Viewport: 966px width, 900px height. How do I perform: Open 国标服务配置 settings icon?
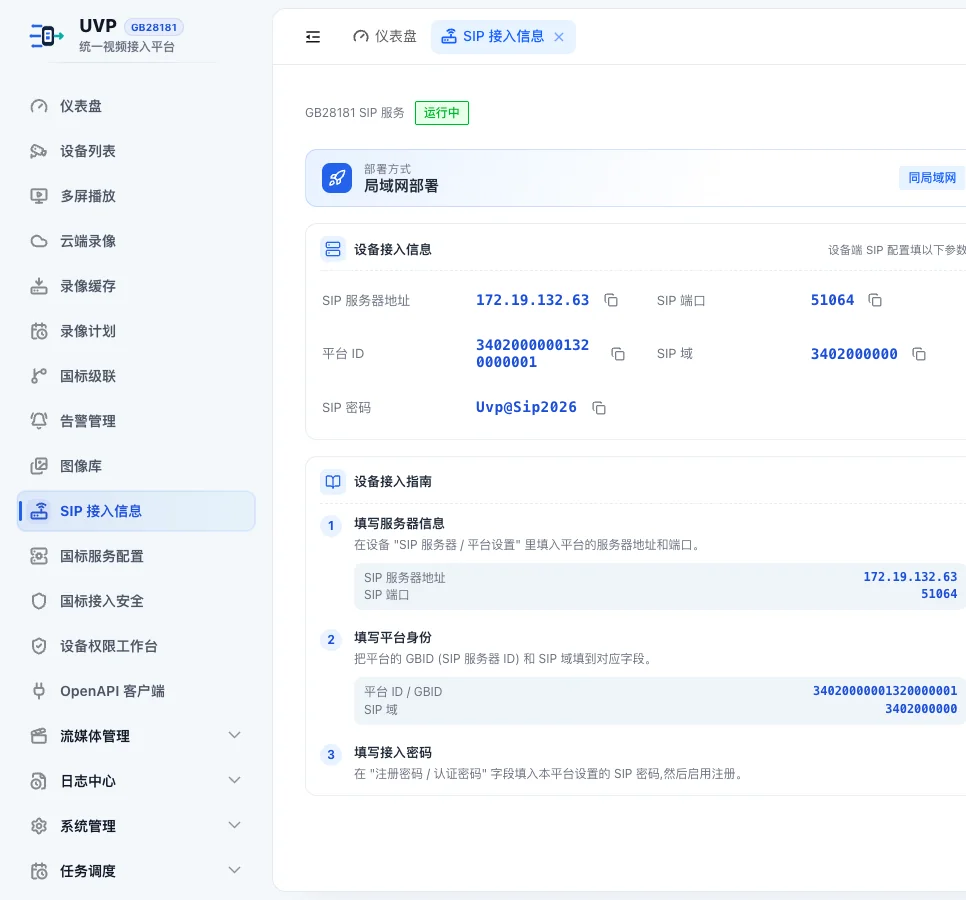coord(39,556)
